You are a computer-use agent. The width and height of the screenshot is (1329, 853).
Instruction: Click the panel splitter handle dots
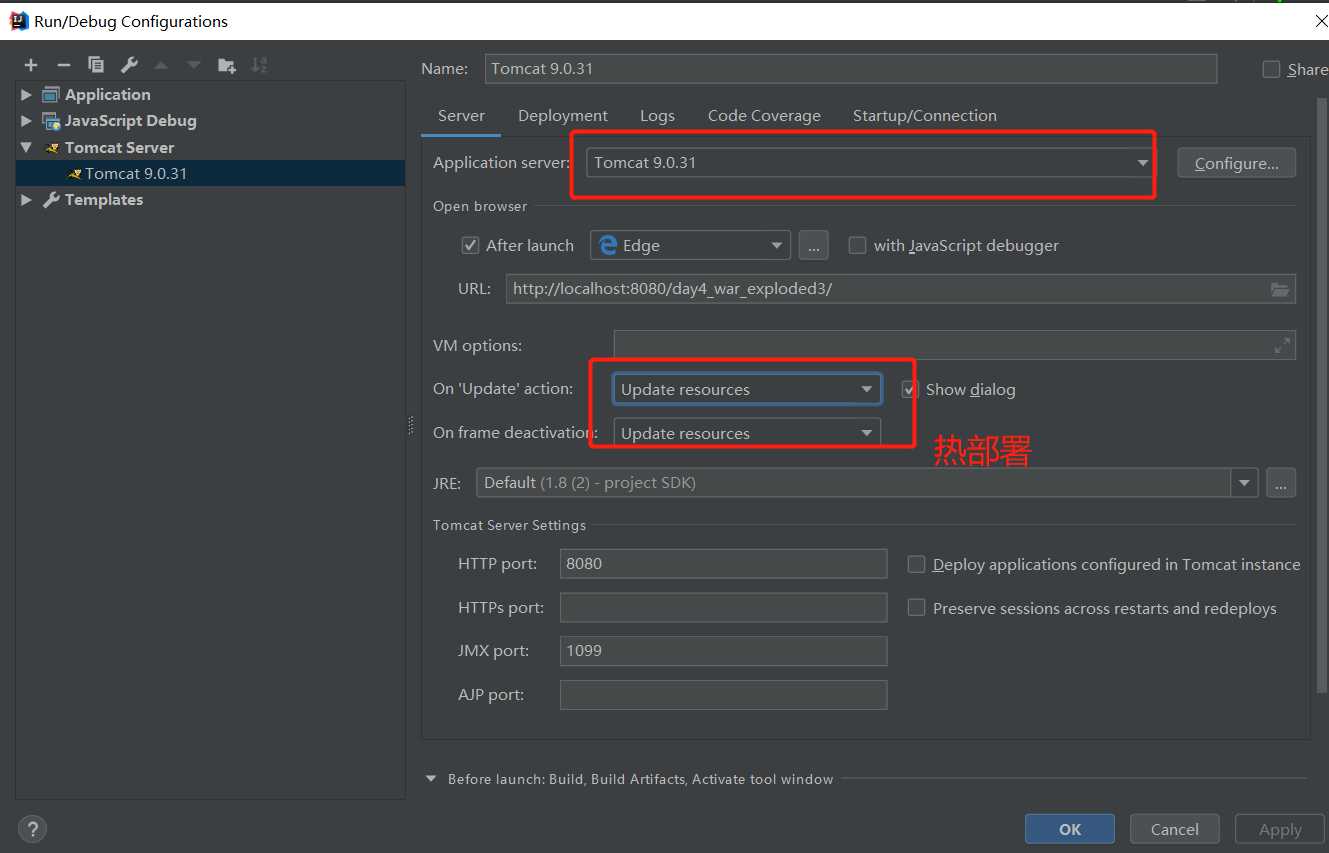(411, 426)
